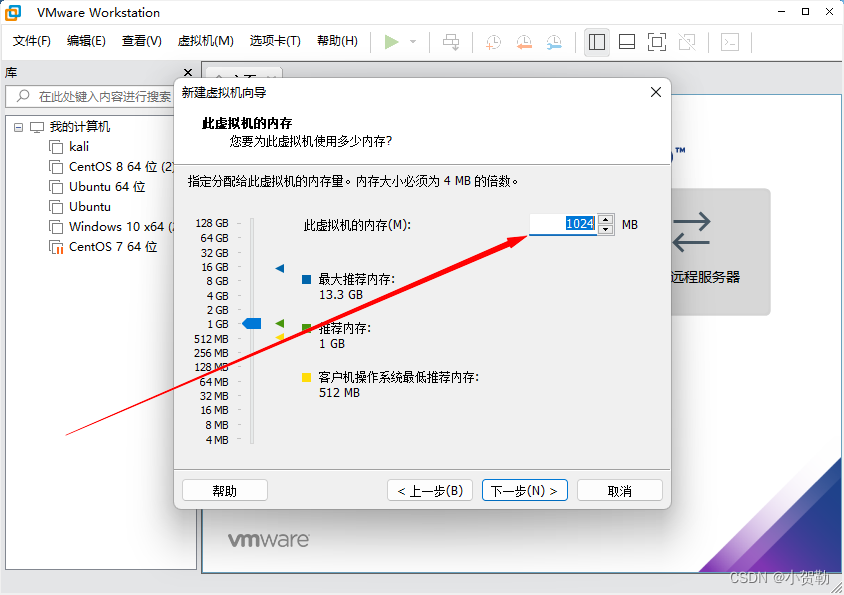Open the 查看(V) menu
Screen dimensions: 844x595
[142, 41]
